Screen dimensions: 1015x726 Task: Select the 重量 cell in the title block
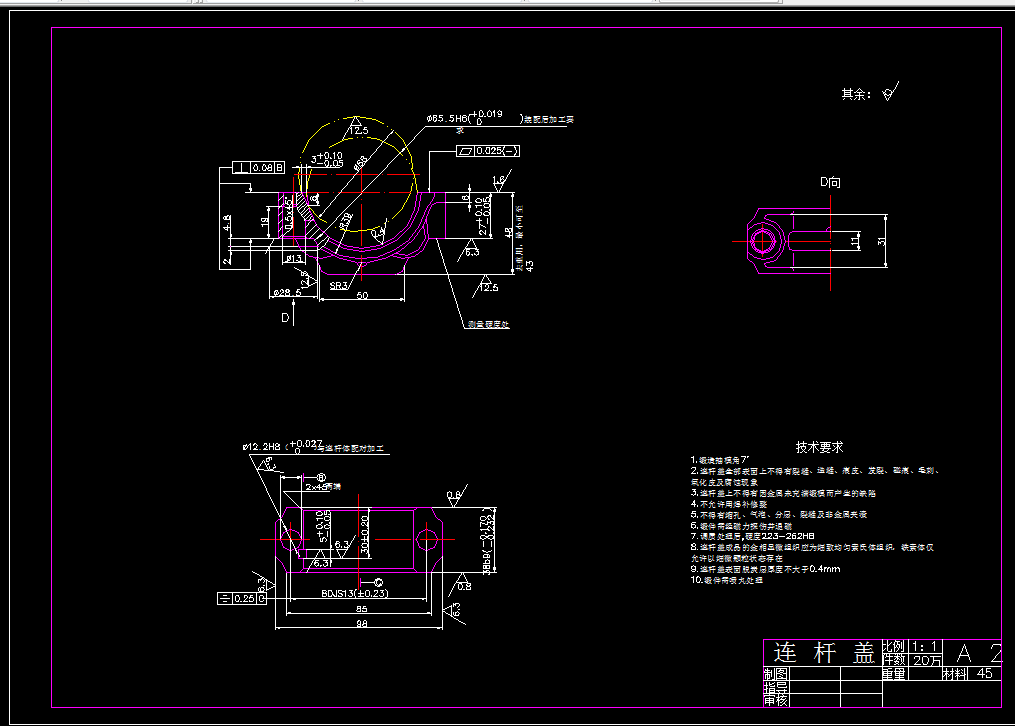[x=893, y=674]
